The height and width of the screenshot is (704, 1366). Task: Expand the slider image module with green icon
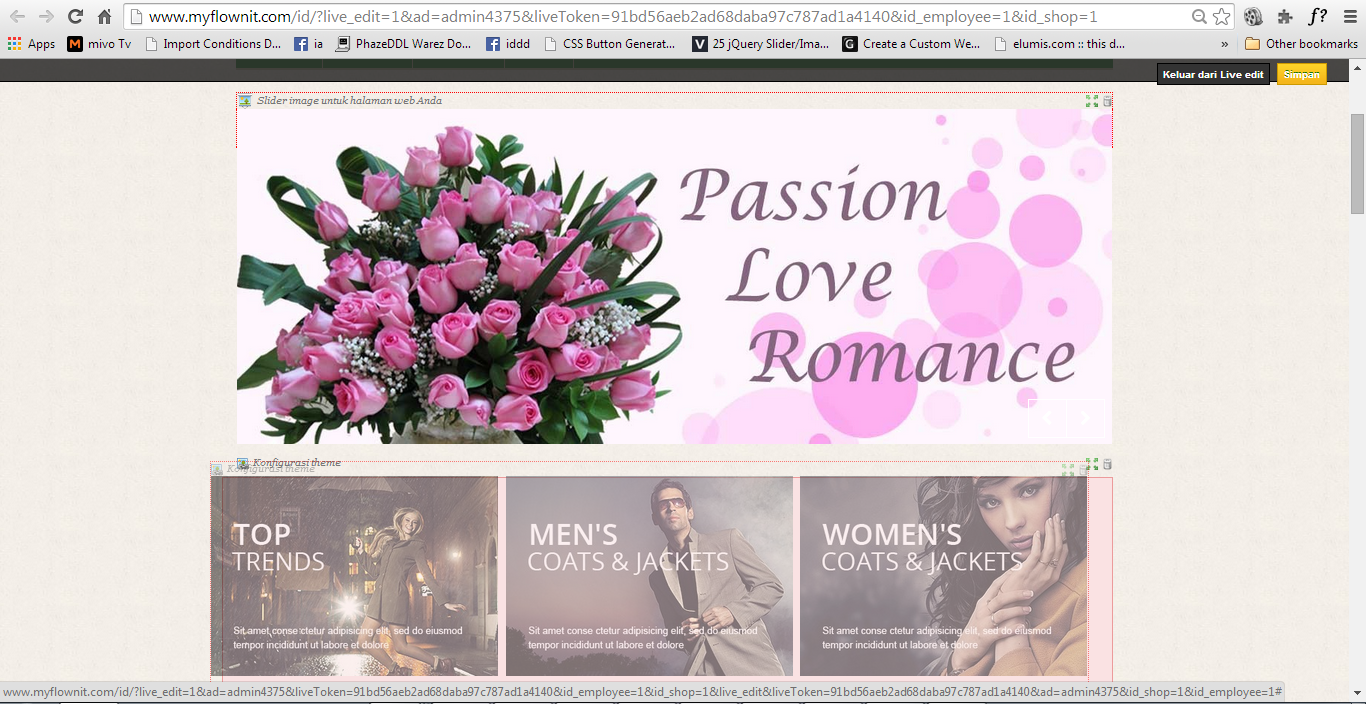coord(1092,101)
